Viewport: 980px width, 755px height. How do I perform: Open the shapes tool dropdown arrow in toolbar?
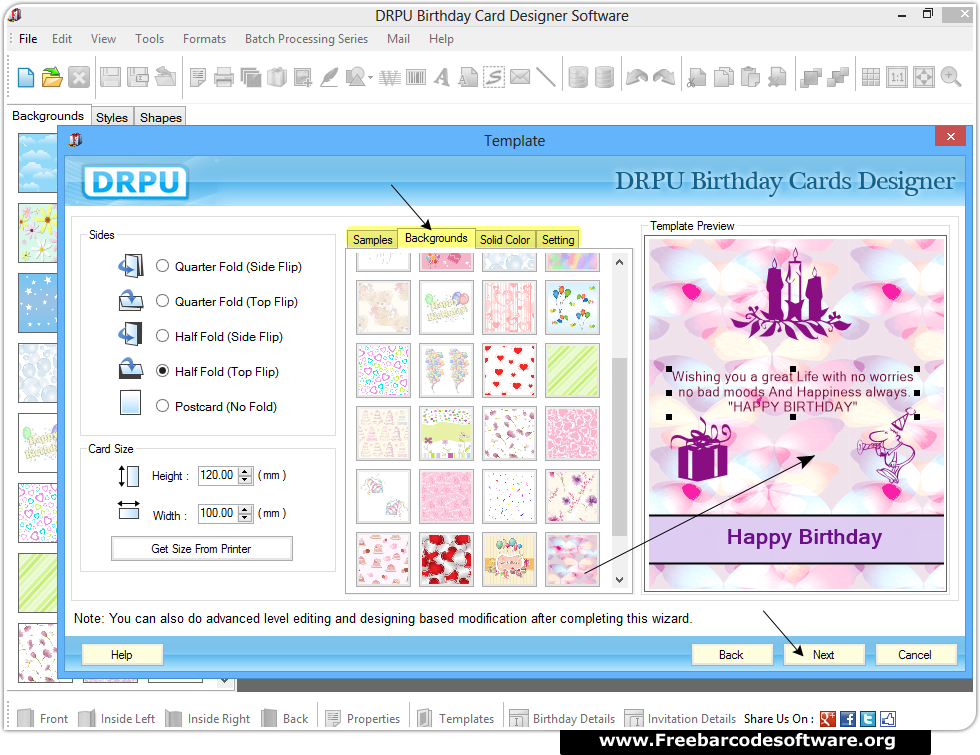[370, 78]
